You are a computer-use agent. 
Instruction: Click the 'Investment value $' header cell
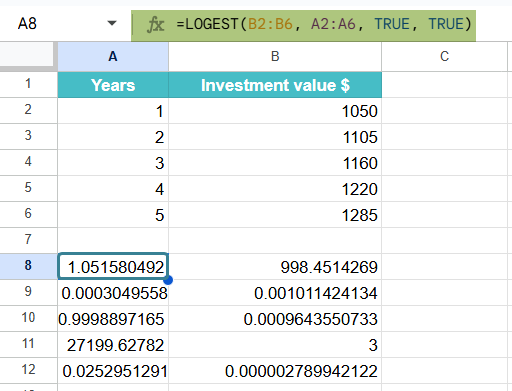pos(275,85)
